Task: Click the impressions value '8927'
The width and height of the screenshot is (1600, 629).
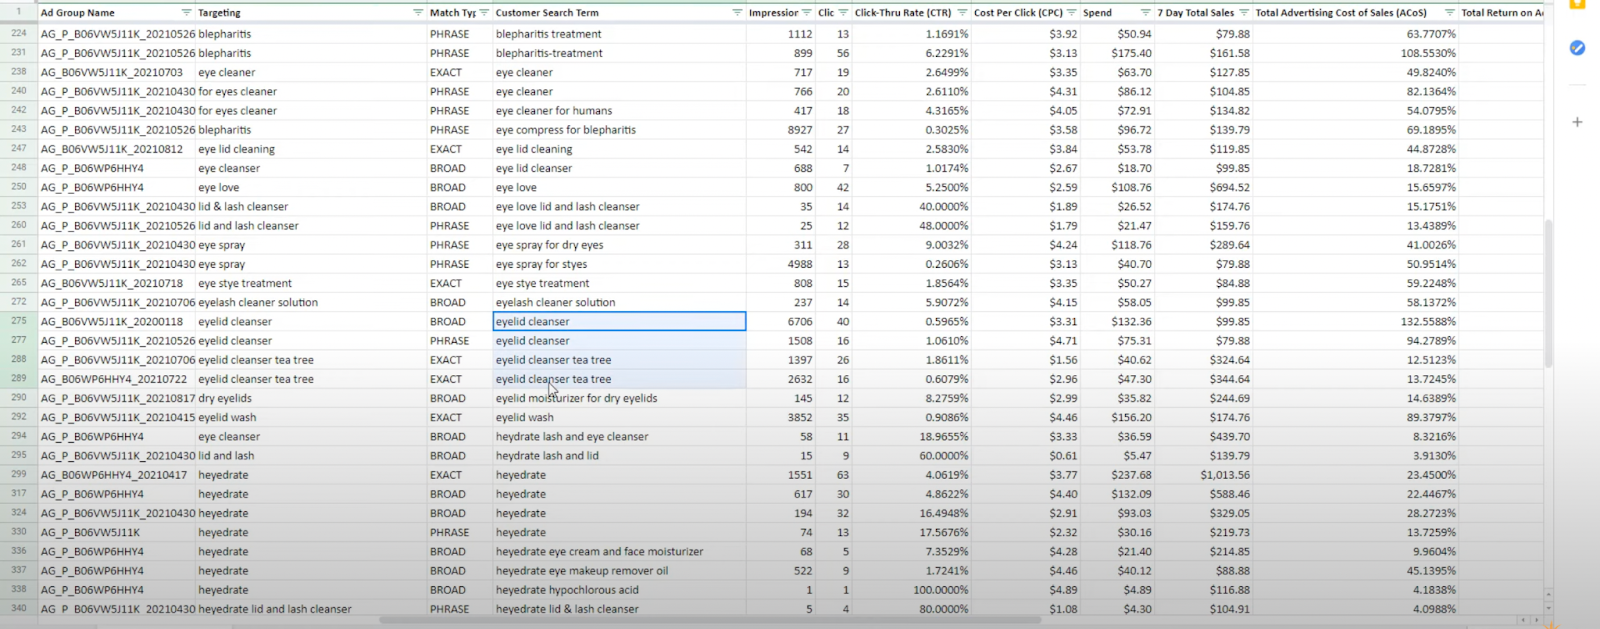Action: click(800, 130)
